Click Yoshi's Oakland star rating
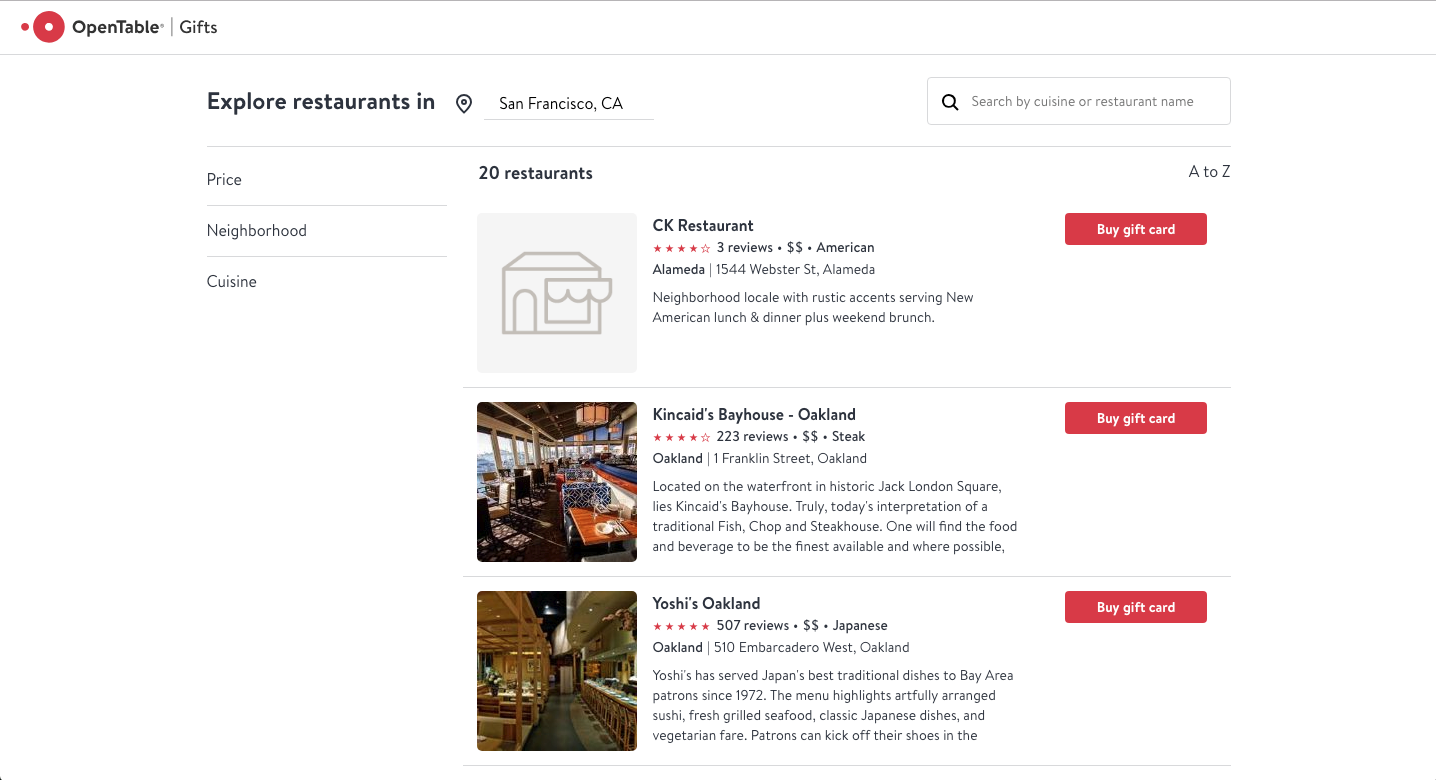This screenshot has width=1436, height=780. (682, 626)
